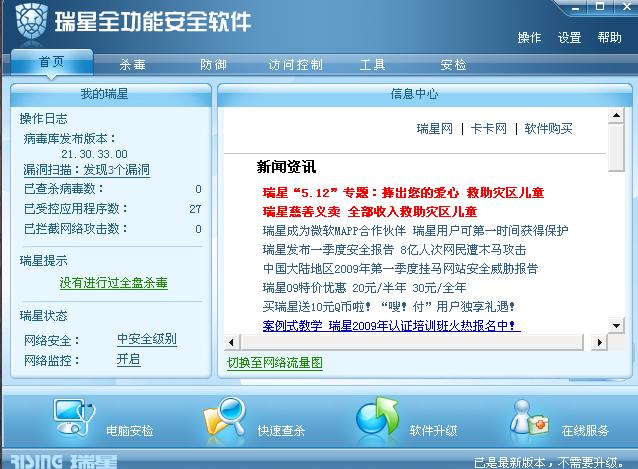The width and height of the screenshot is (638, 469).
Task: Click the 中安全级别 network security link
Action: pos(147,339)
